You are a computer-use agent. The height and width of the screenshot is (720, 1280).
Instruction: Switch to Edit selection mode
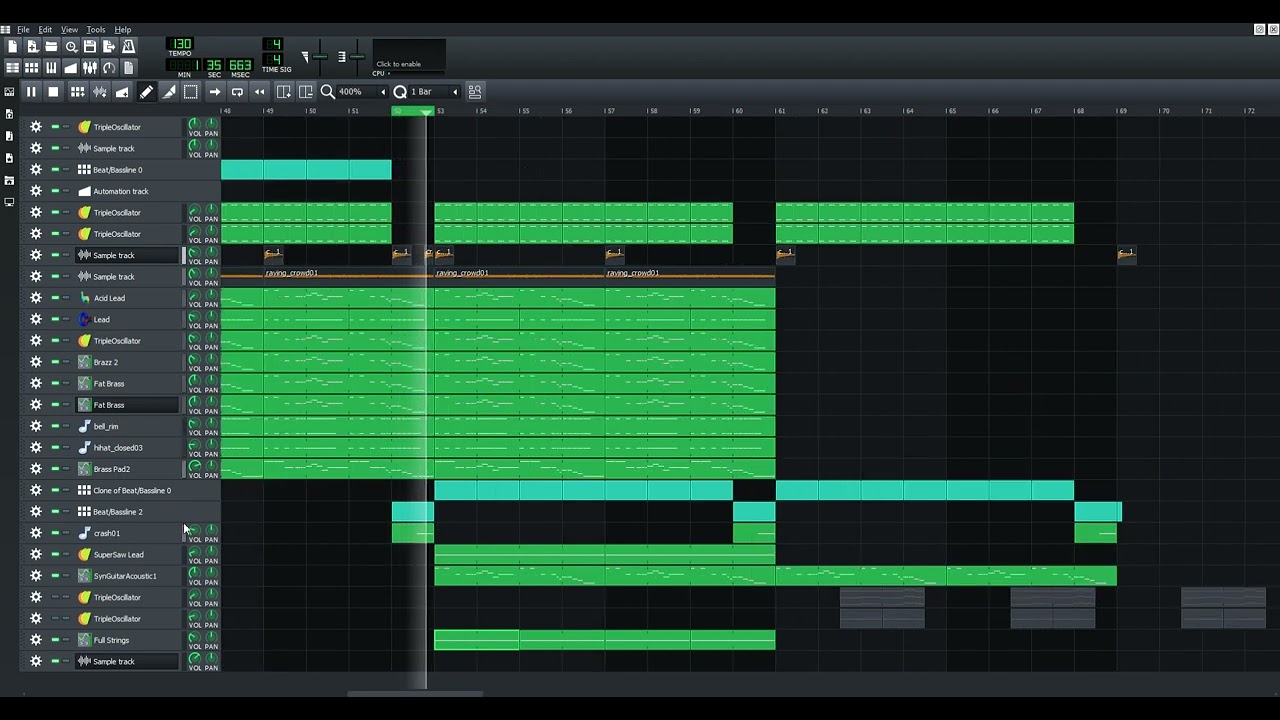pyautogui.click(x=191, y=92)
